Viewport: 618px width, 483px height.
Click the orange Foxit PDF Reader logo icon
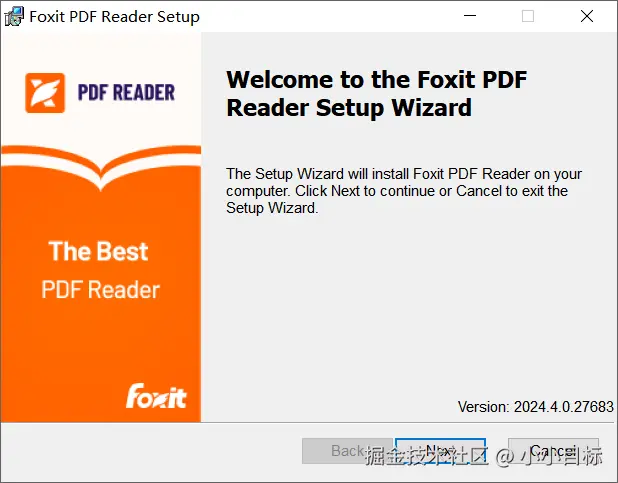tap(45, 93)
